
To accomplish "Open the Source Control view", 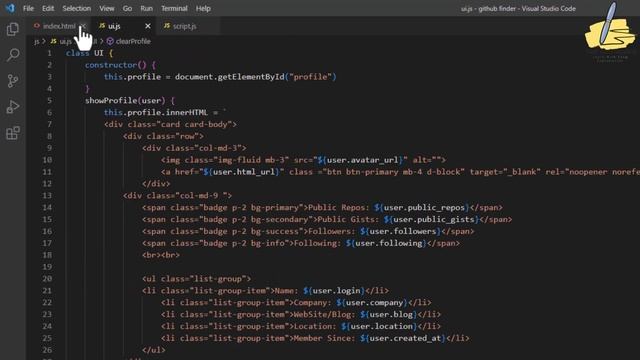I will [x=13, y=81].
